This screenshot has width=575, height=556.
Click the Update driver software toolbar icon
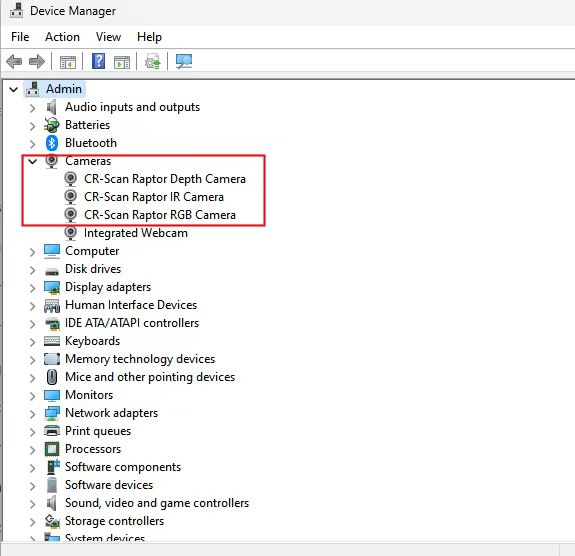(153, 61)
